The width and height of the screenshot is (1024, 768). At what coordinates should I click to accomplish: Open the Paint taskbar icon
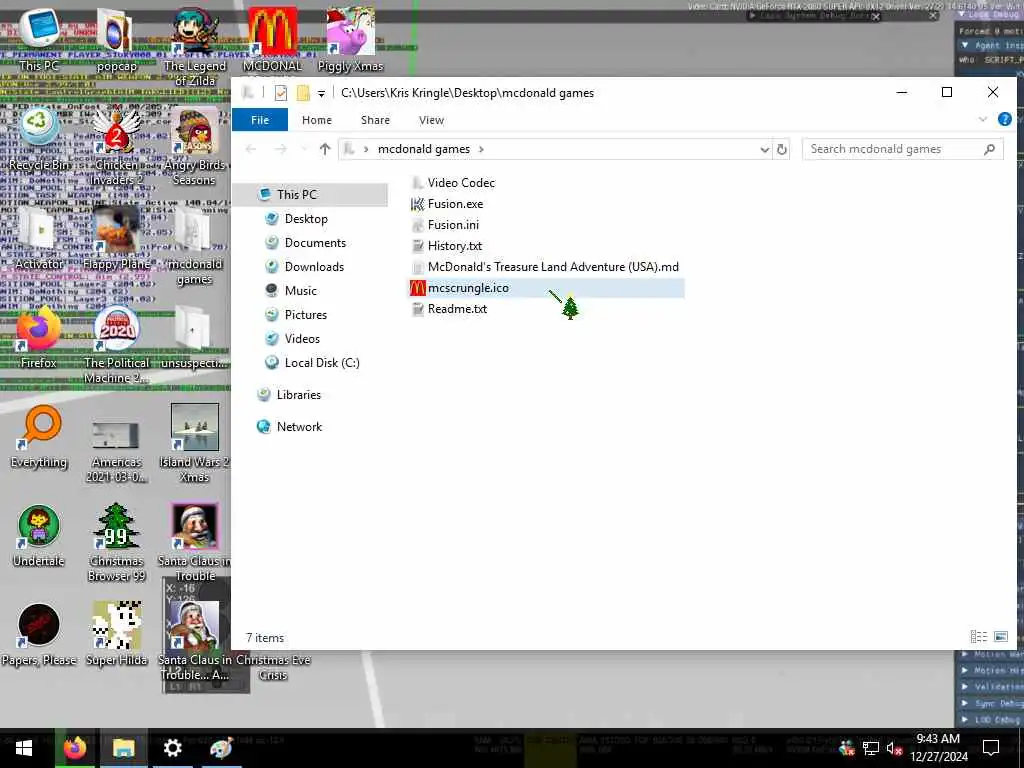coord(221,748)
